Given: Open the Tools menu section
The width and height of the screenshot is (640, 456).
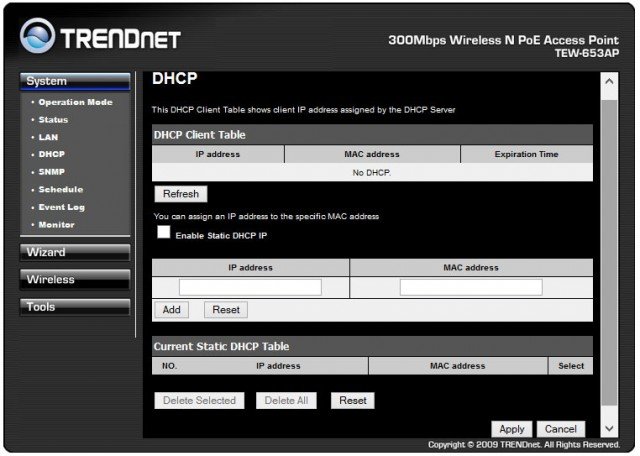Looking at the screenshot, I should tap(75, 307).
